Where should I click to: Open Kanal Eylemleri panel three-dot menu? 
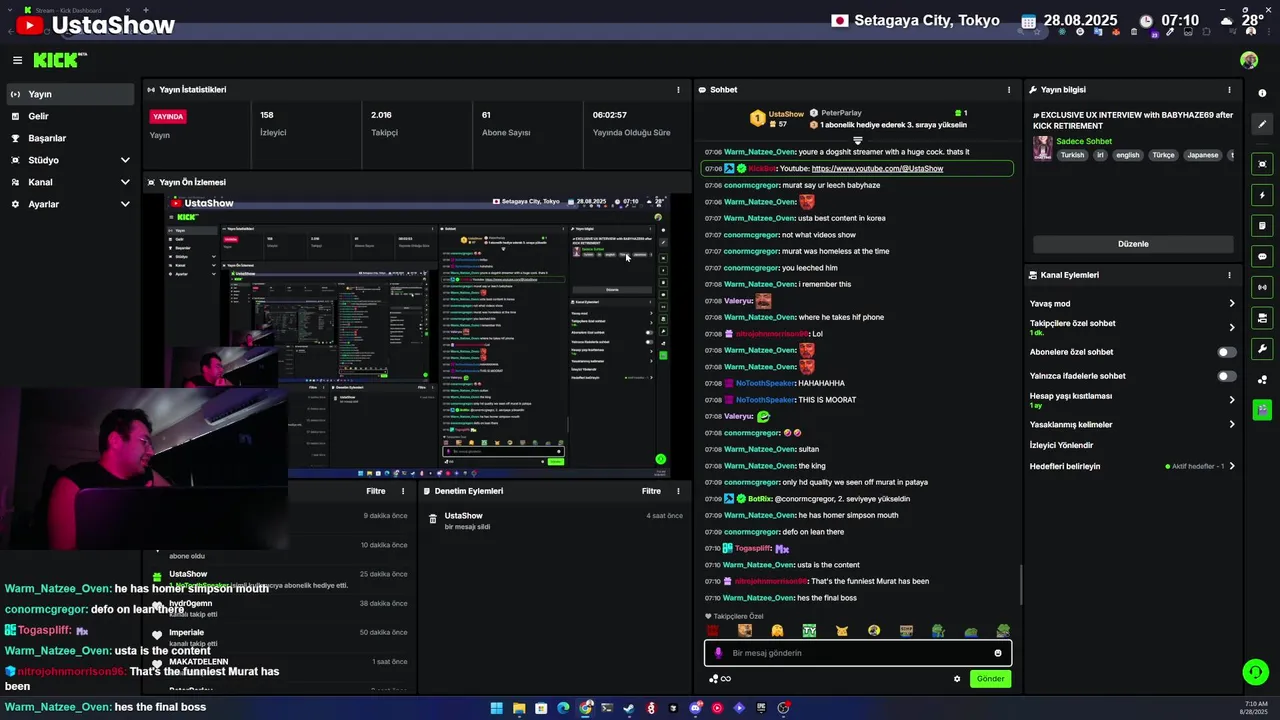[x=1229, y=275]
